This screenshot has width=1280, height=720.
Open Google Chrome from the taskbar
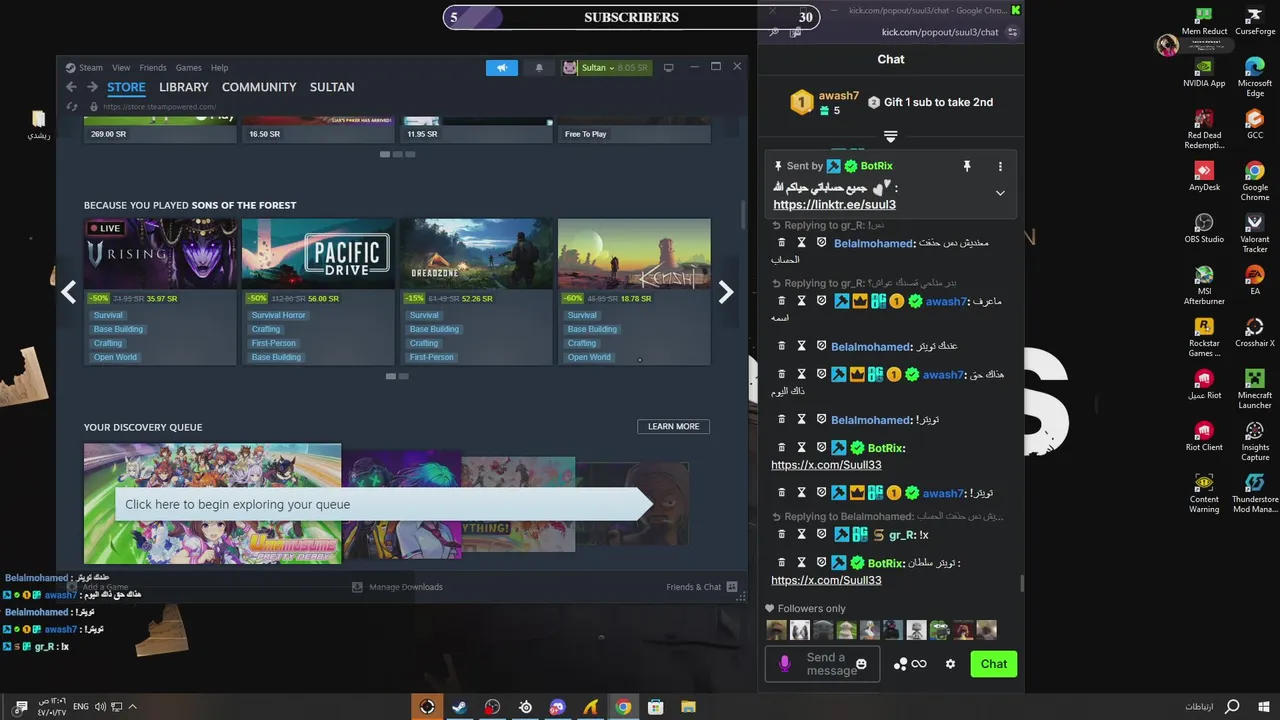(x=623, y=707)
